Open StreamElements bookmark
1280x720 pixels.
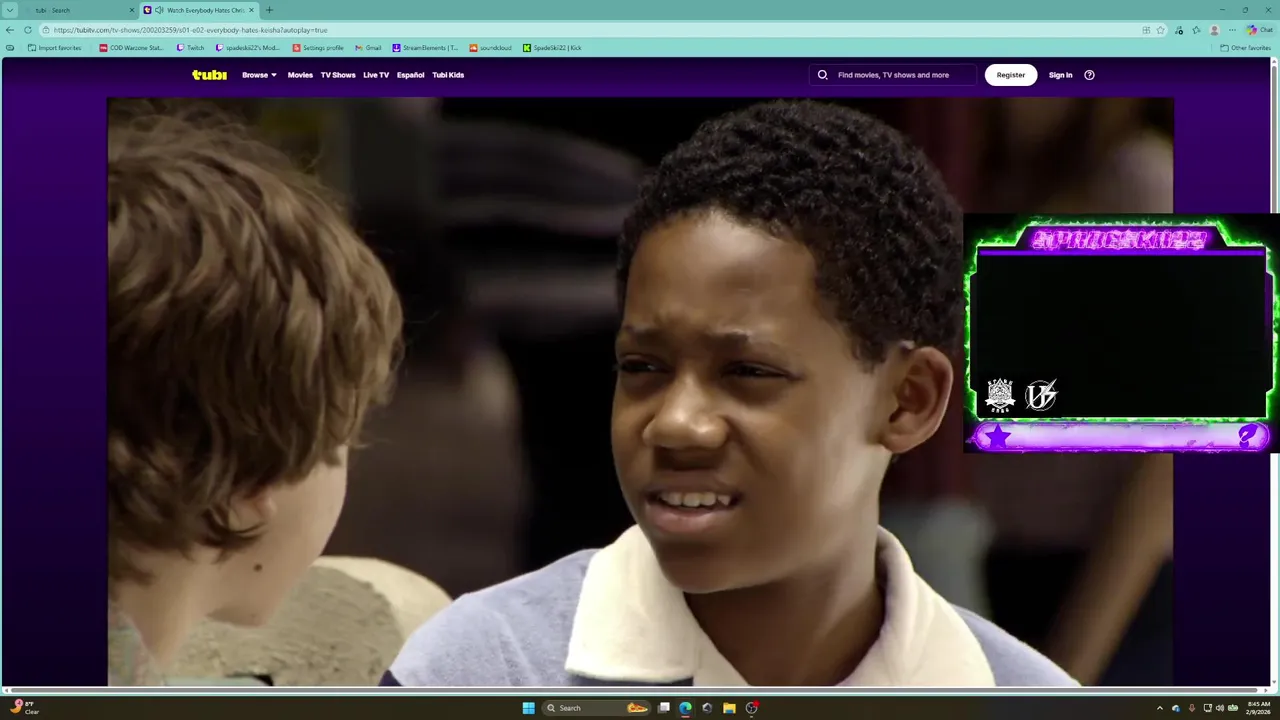tap(425, 48)
